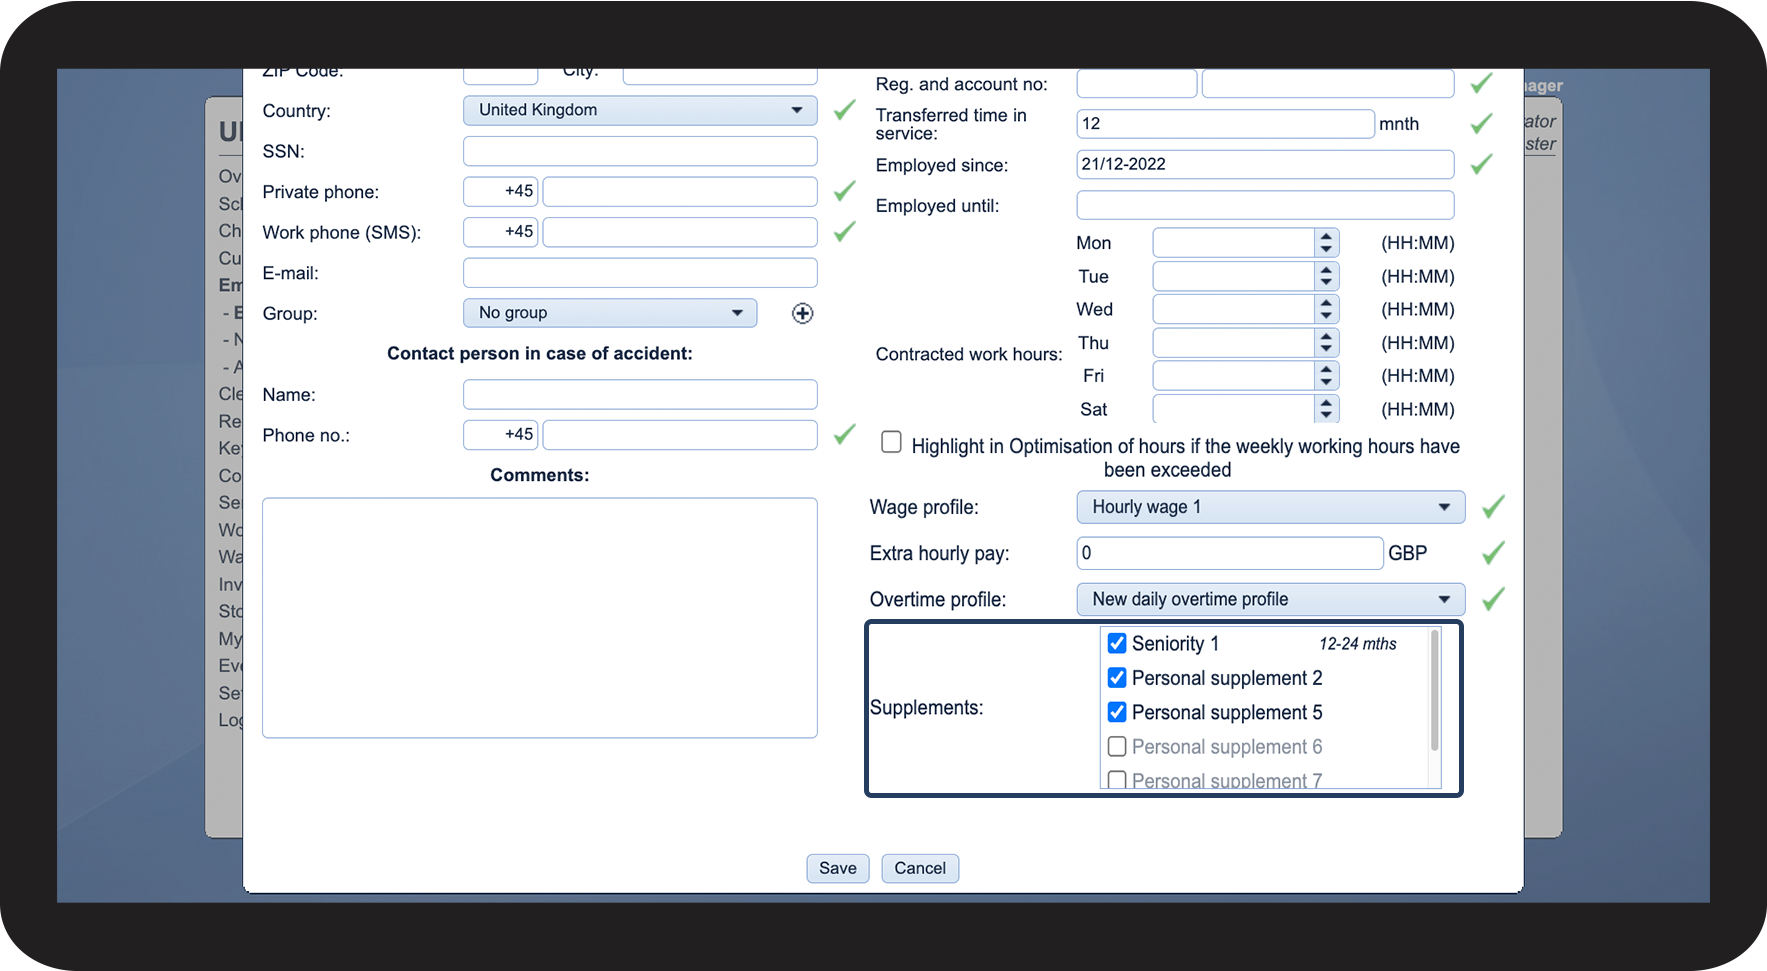Click green checkmark beside Country field

(x=844, y=110)
